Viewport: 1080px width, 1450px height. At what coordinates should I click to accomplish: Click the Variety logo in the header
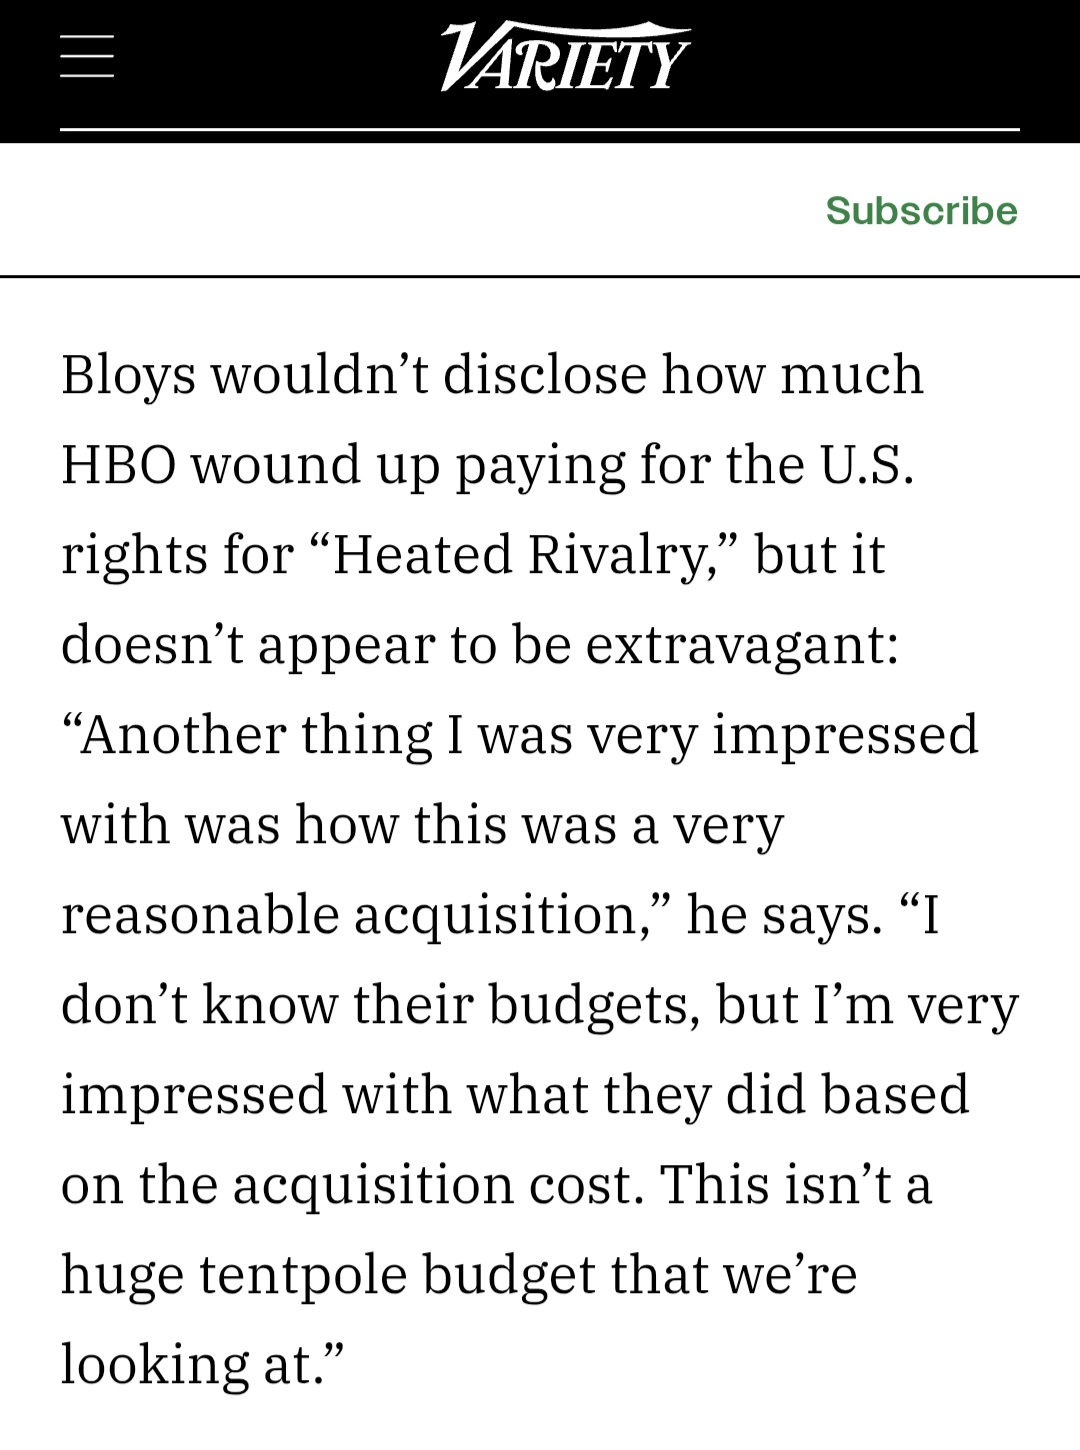[x=564, y=57]
